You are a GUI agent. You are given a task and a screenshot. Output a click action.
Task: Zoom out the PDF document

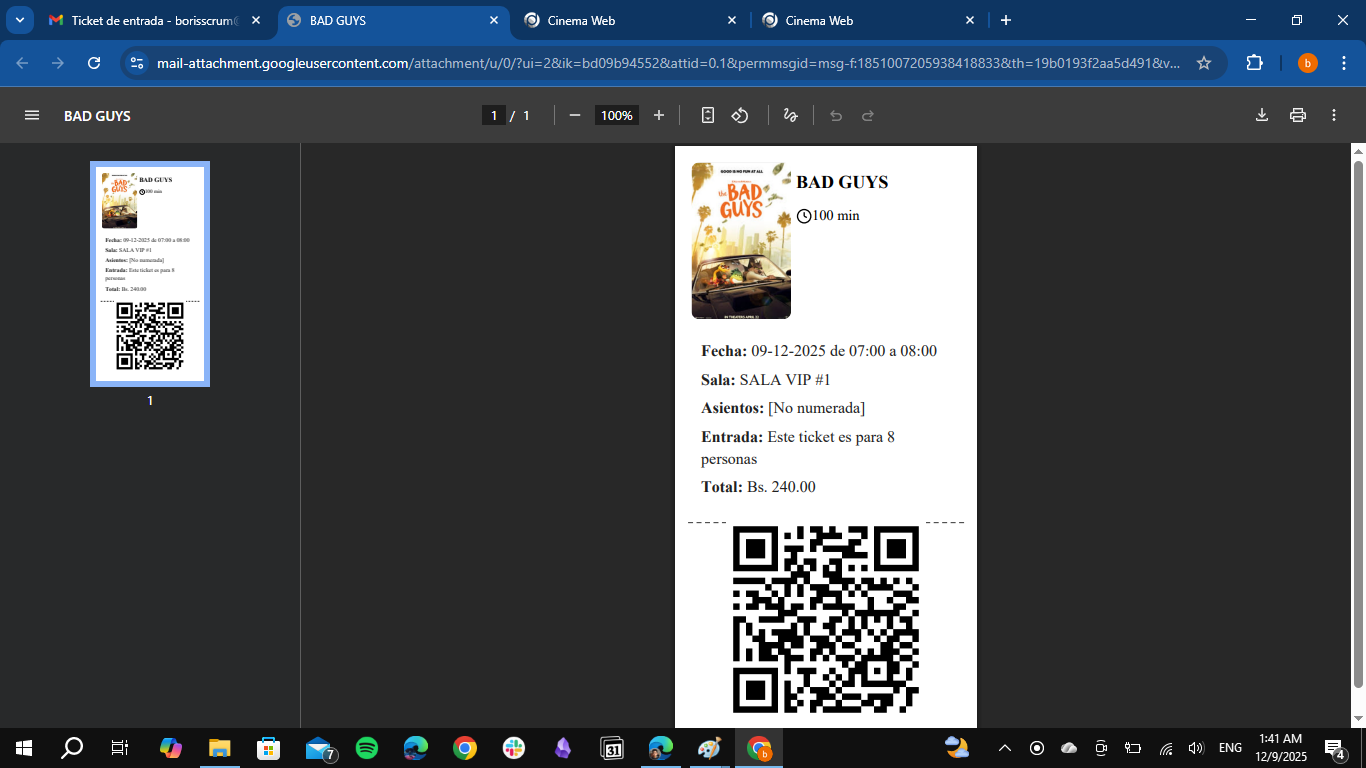coord(574,115)
